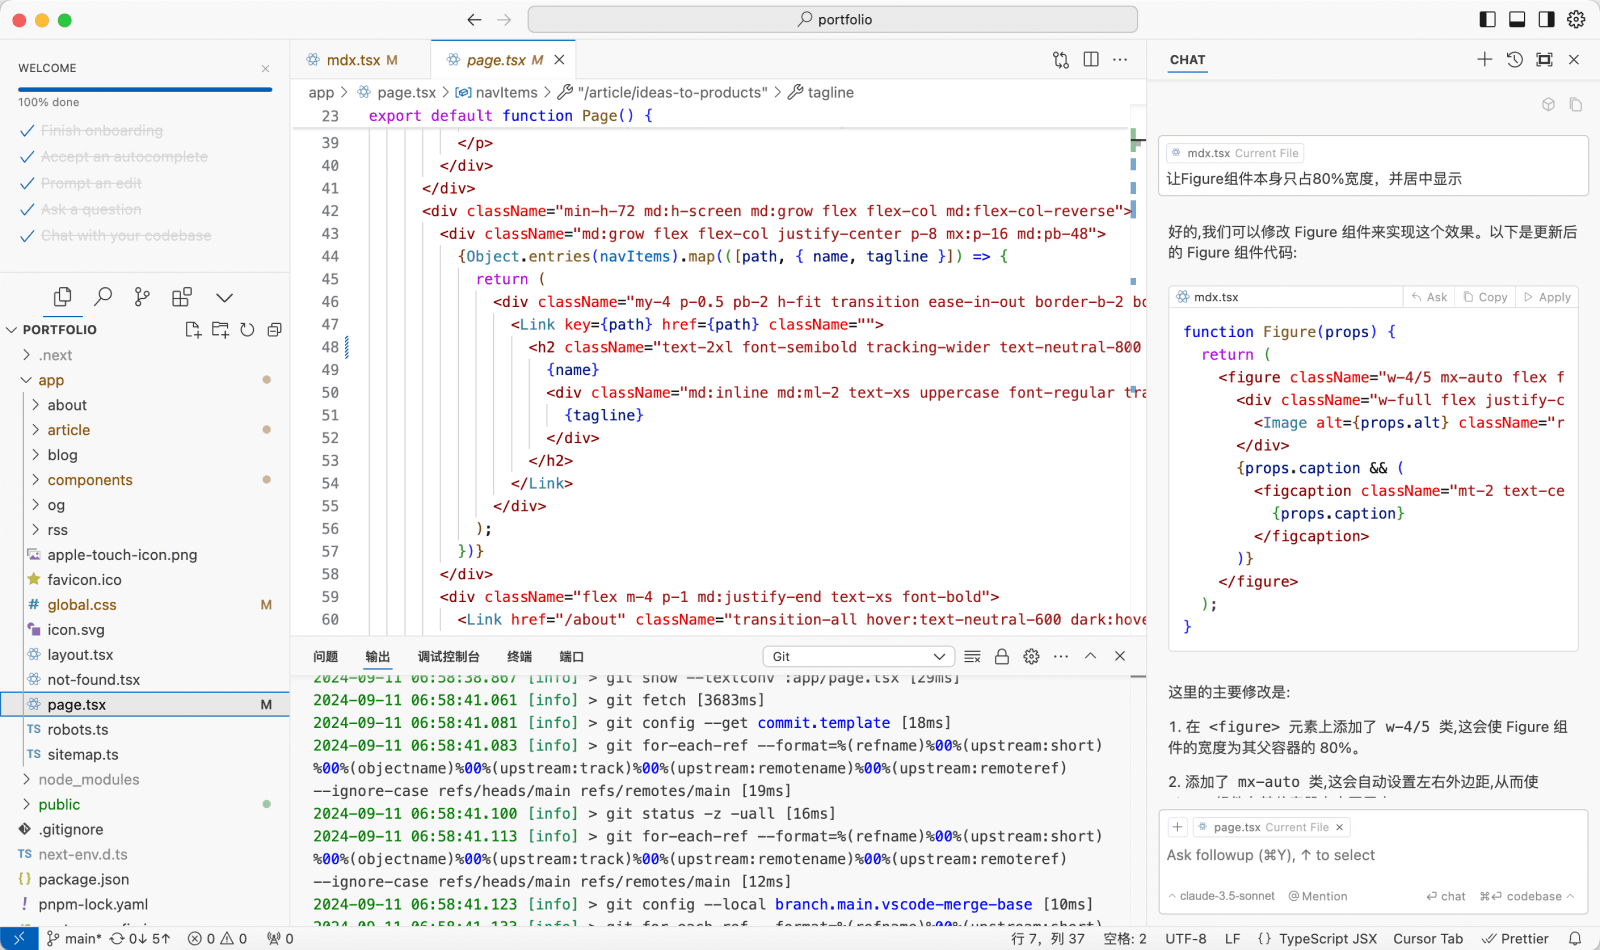Start a new chat
Screen dimensions: 1600x950
click(x=1485, y=60)
